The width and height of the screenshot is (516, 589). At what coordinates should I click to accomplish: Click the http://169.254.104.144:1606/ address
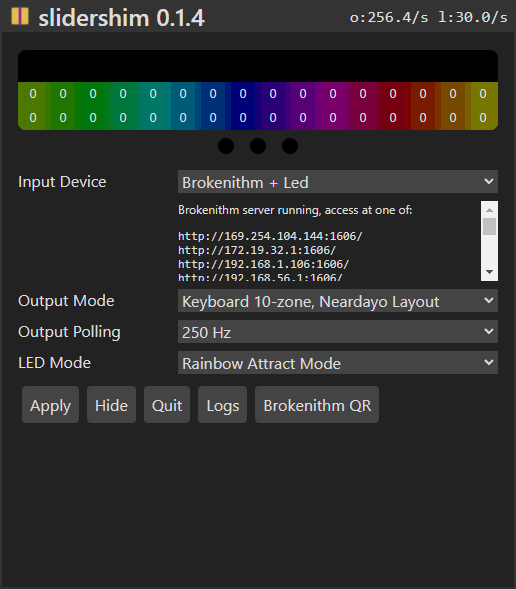(x=270, y=236)
